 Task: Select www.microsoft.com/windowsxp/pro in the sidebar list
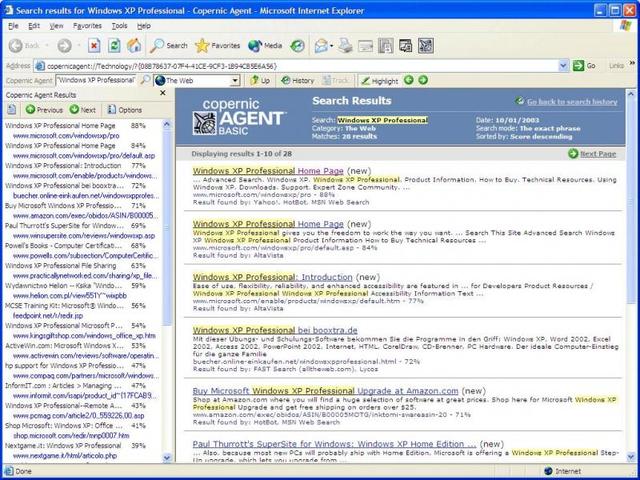66,136
